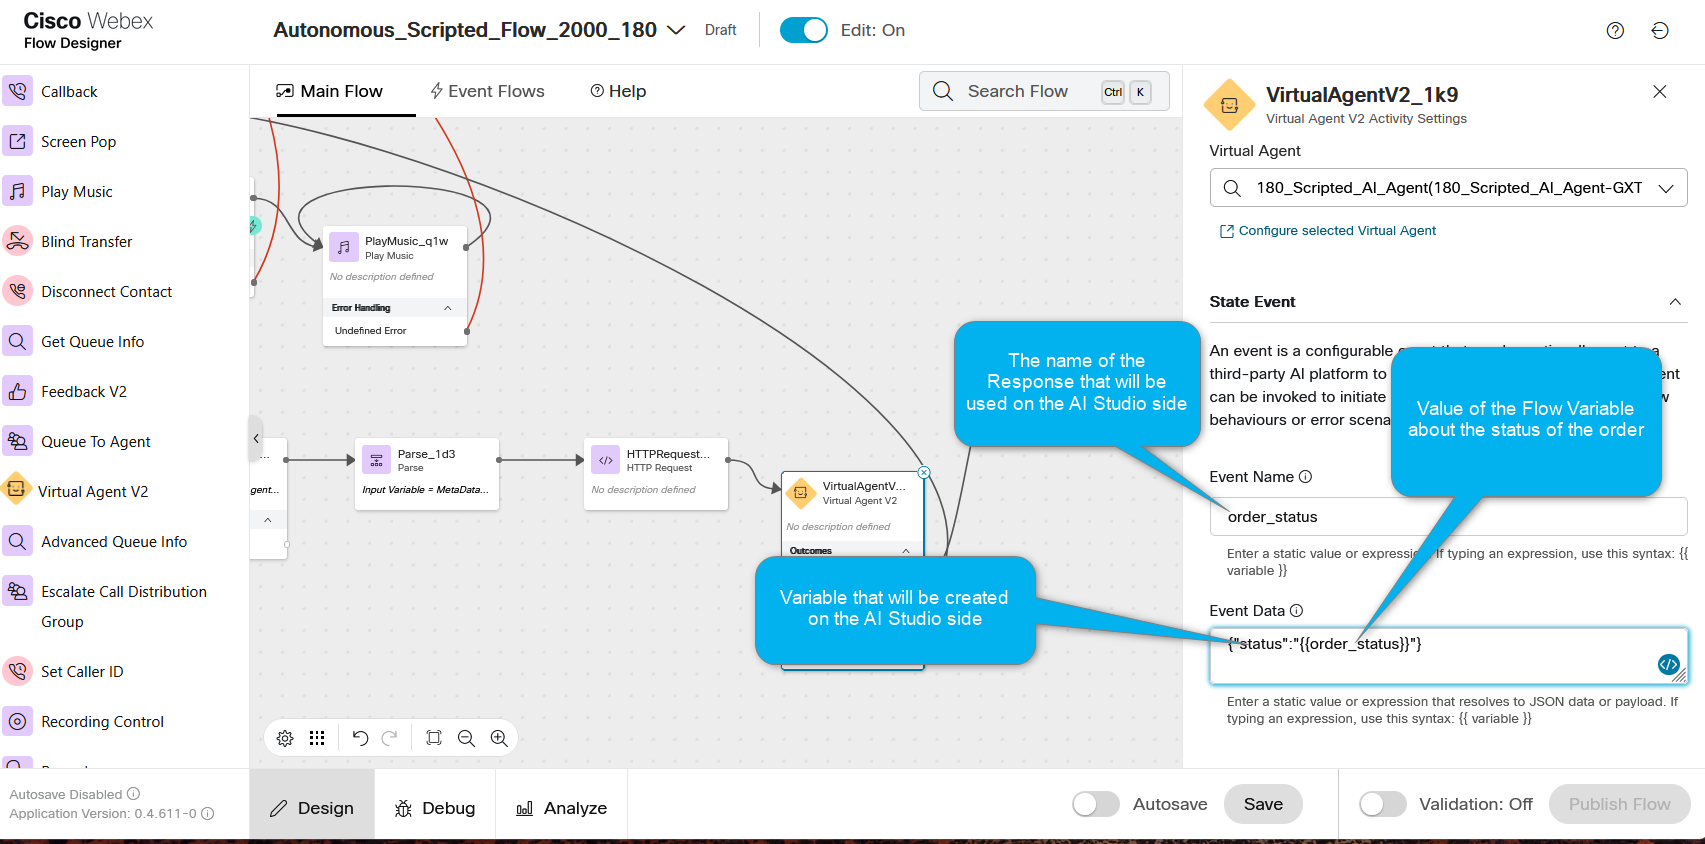
Task: Switch to the Event Flows tab
Action: click(487, 91)
